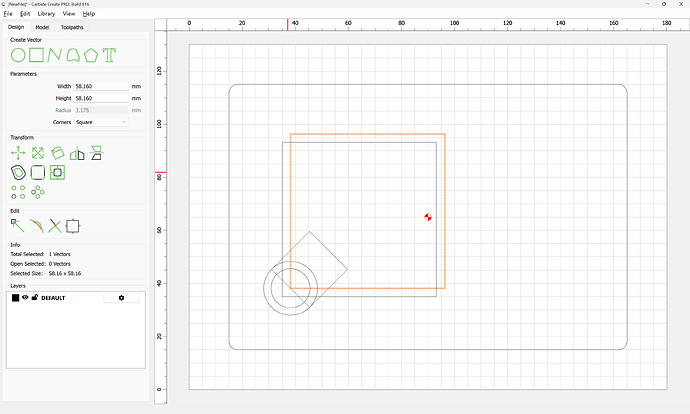The height and width of the screenshot is (414, 690).
Task: Toggle the lock on DEFAULT layer
Action: click(x=35, y=297)
